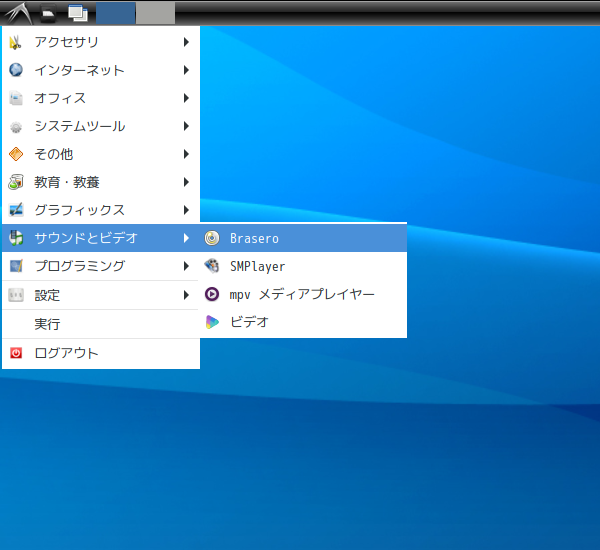This screenshot has width=600, height=550.
Task: Switch to the second gray workspace
Action: click(155, 13)
